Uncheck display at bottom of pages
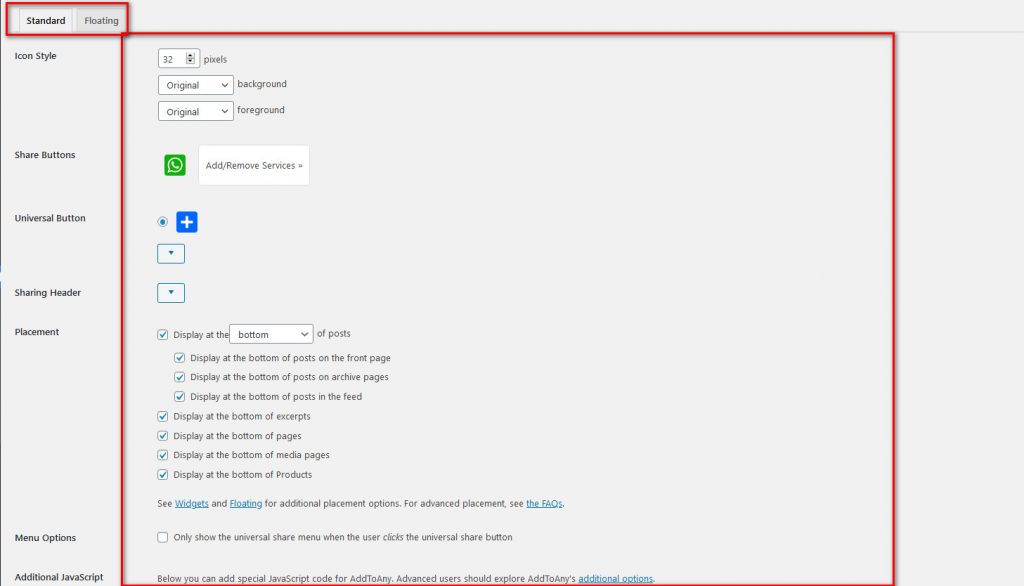This screenshot has width=1024, height=586. pos(163,436)
